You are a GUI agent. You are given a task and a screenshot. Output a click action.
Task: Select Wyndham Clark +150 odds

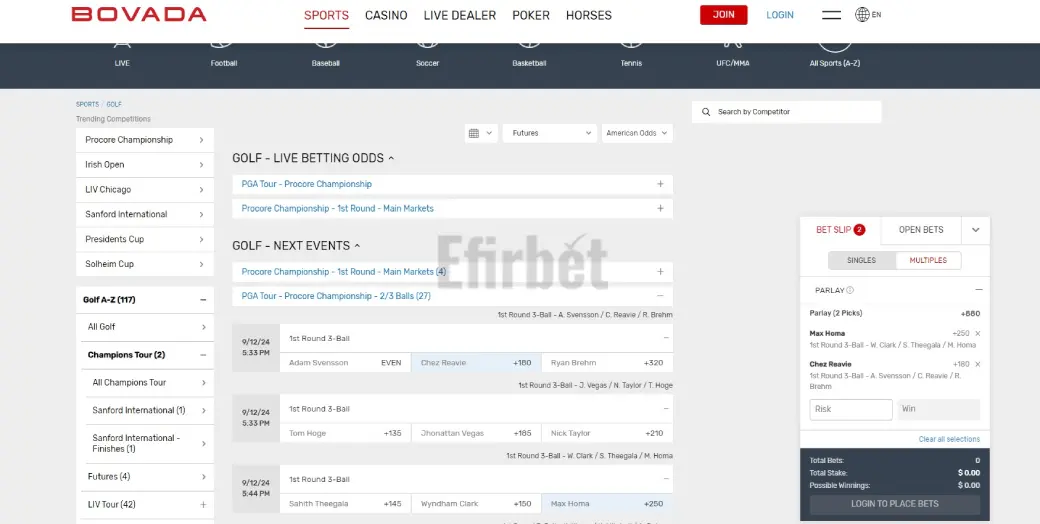point(476,503)
